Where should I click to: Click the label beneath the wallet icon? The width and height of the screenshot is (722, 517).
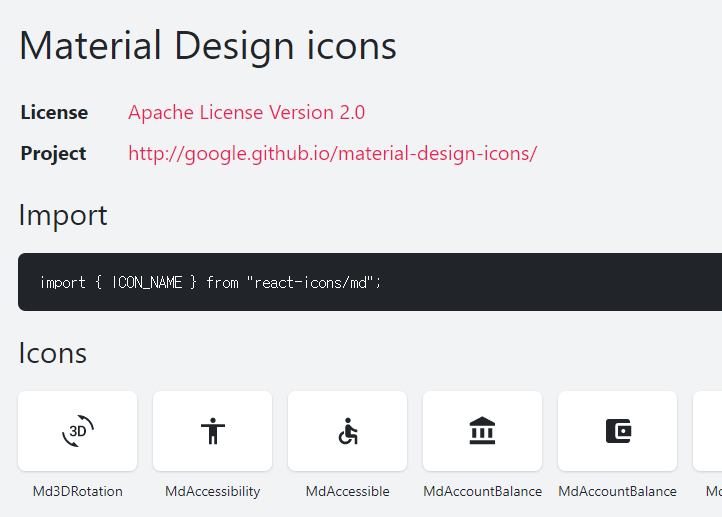tap(617, 491)
